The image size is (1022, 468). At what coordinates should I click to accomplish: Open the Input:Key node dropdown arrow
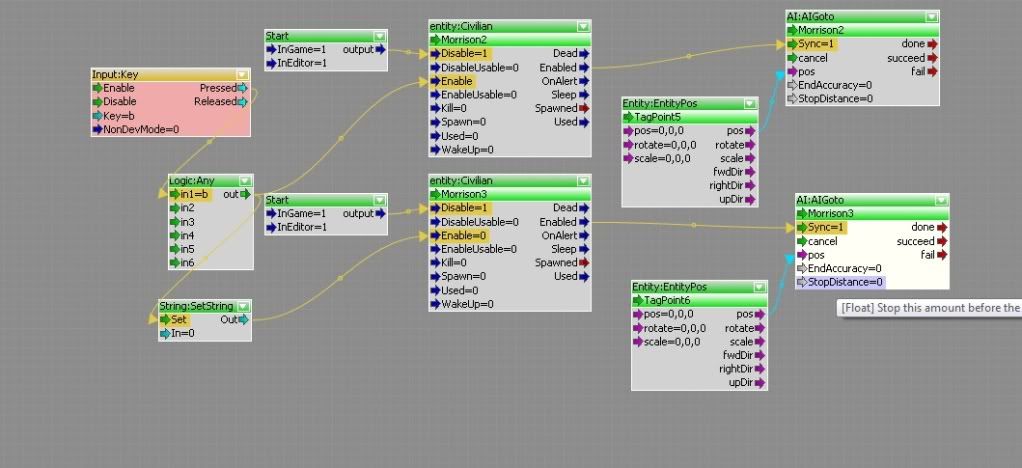pos(241,74)
